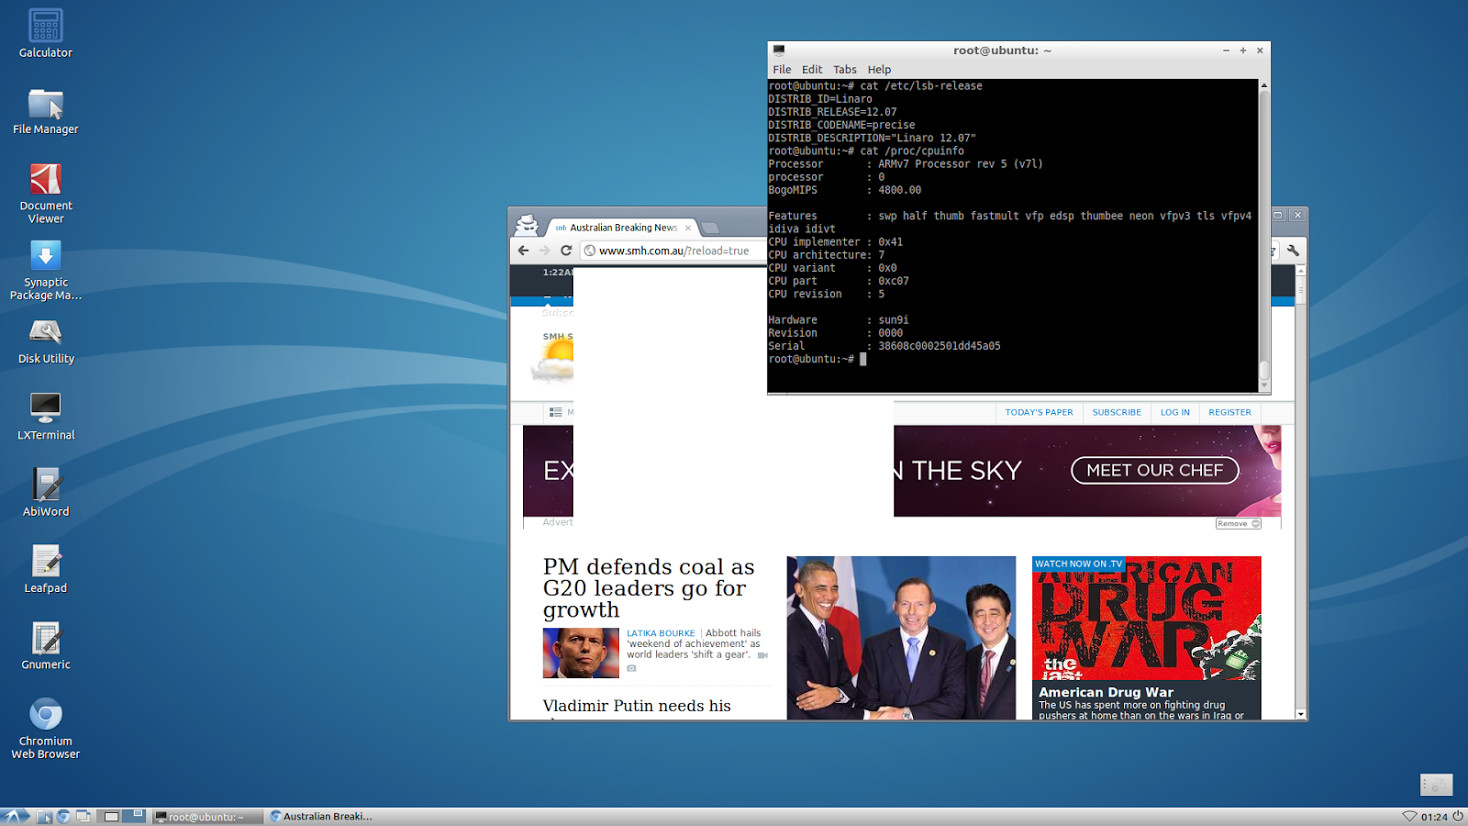The image size is (1468, 826).
Task: Click Australian Breaki... taskbar window button
Action: 322,817
